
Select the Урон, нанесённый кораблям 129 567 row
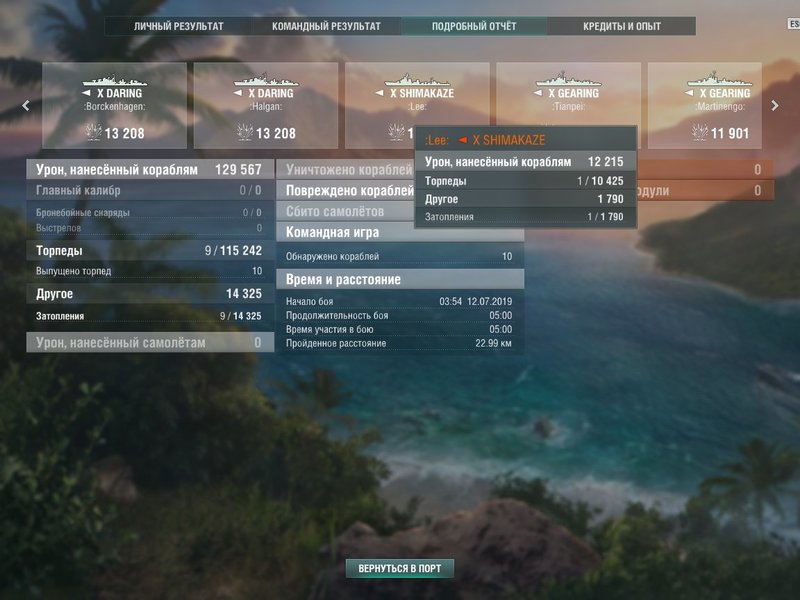[149, 169]
